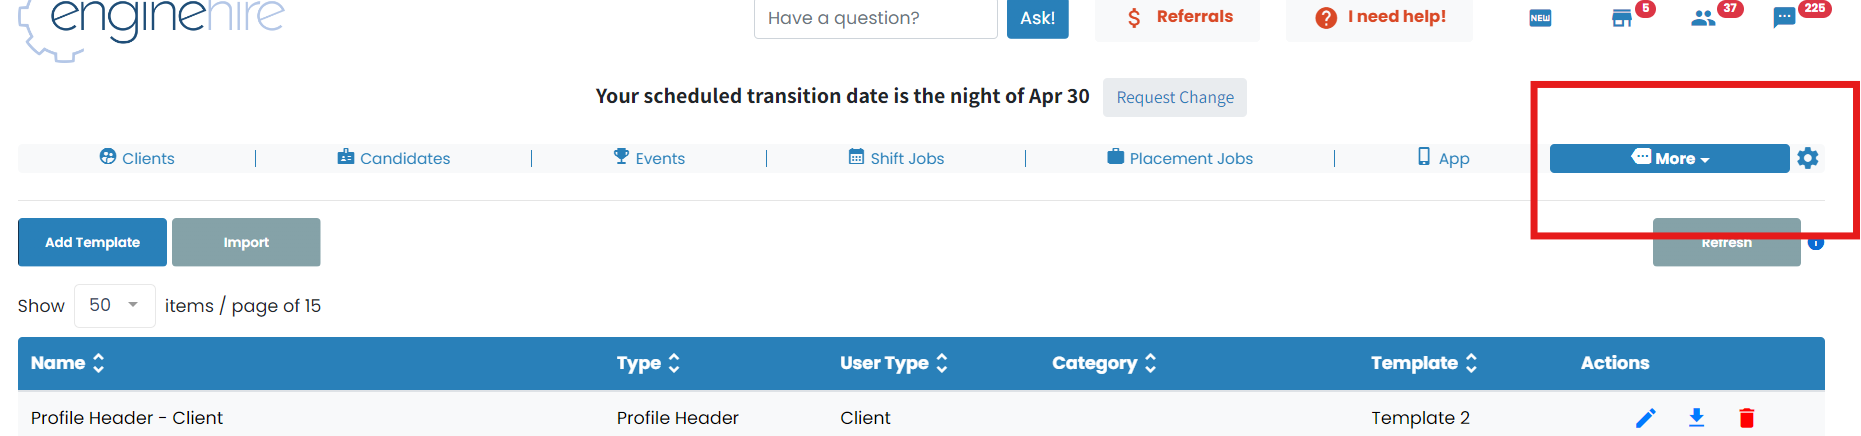Edit Profile Header - Client with pencil icon
The width and height of the screenshot is (1861, 436).
1645,418
